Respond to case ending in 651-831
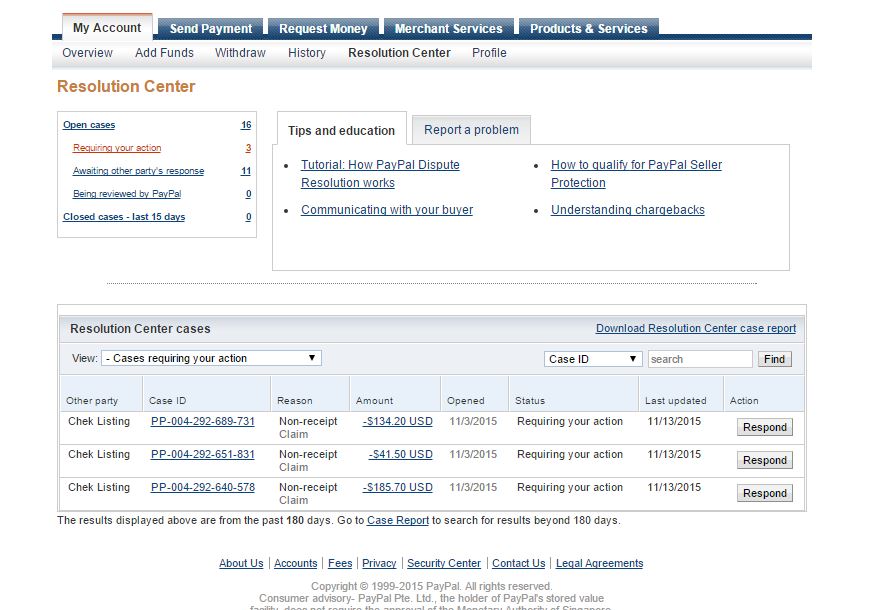The image size is (893, 610). [x=764, y=460]
